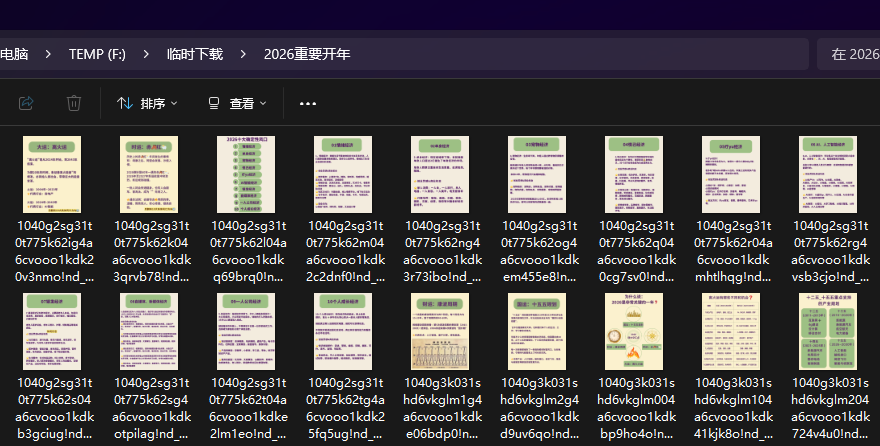Expand chevron between 电脑 and TEMP (F:)
The image size is (880, 446).
(x=47, y=54)
